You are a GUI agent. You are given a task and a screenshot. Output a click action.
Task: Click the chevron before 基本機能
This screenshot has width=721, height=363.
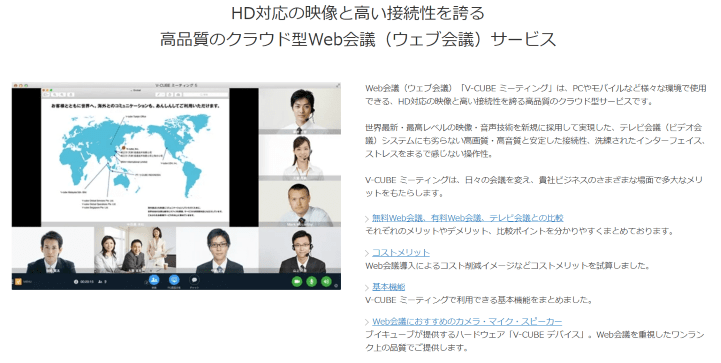(367, 288)
